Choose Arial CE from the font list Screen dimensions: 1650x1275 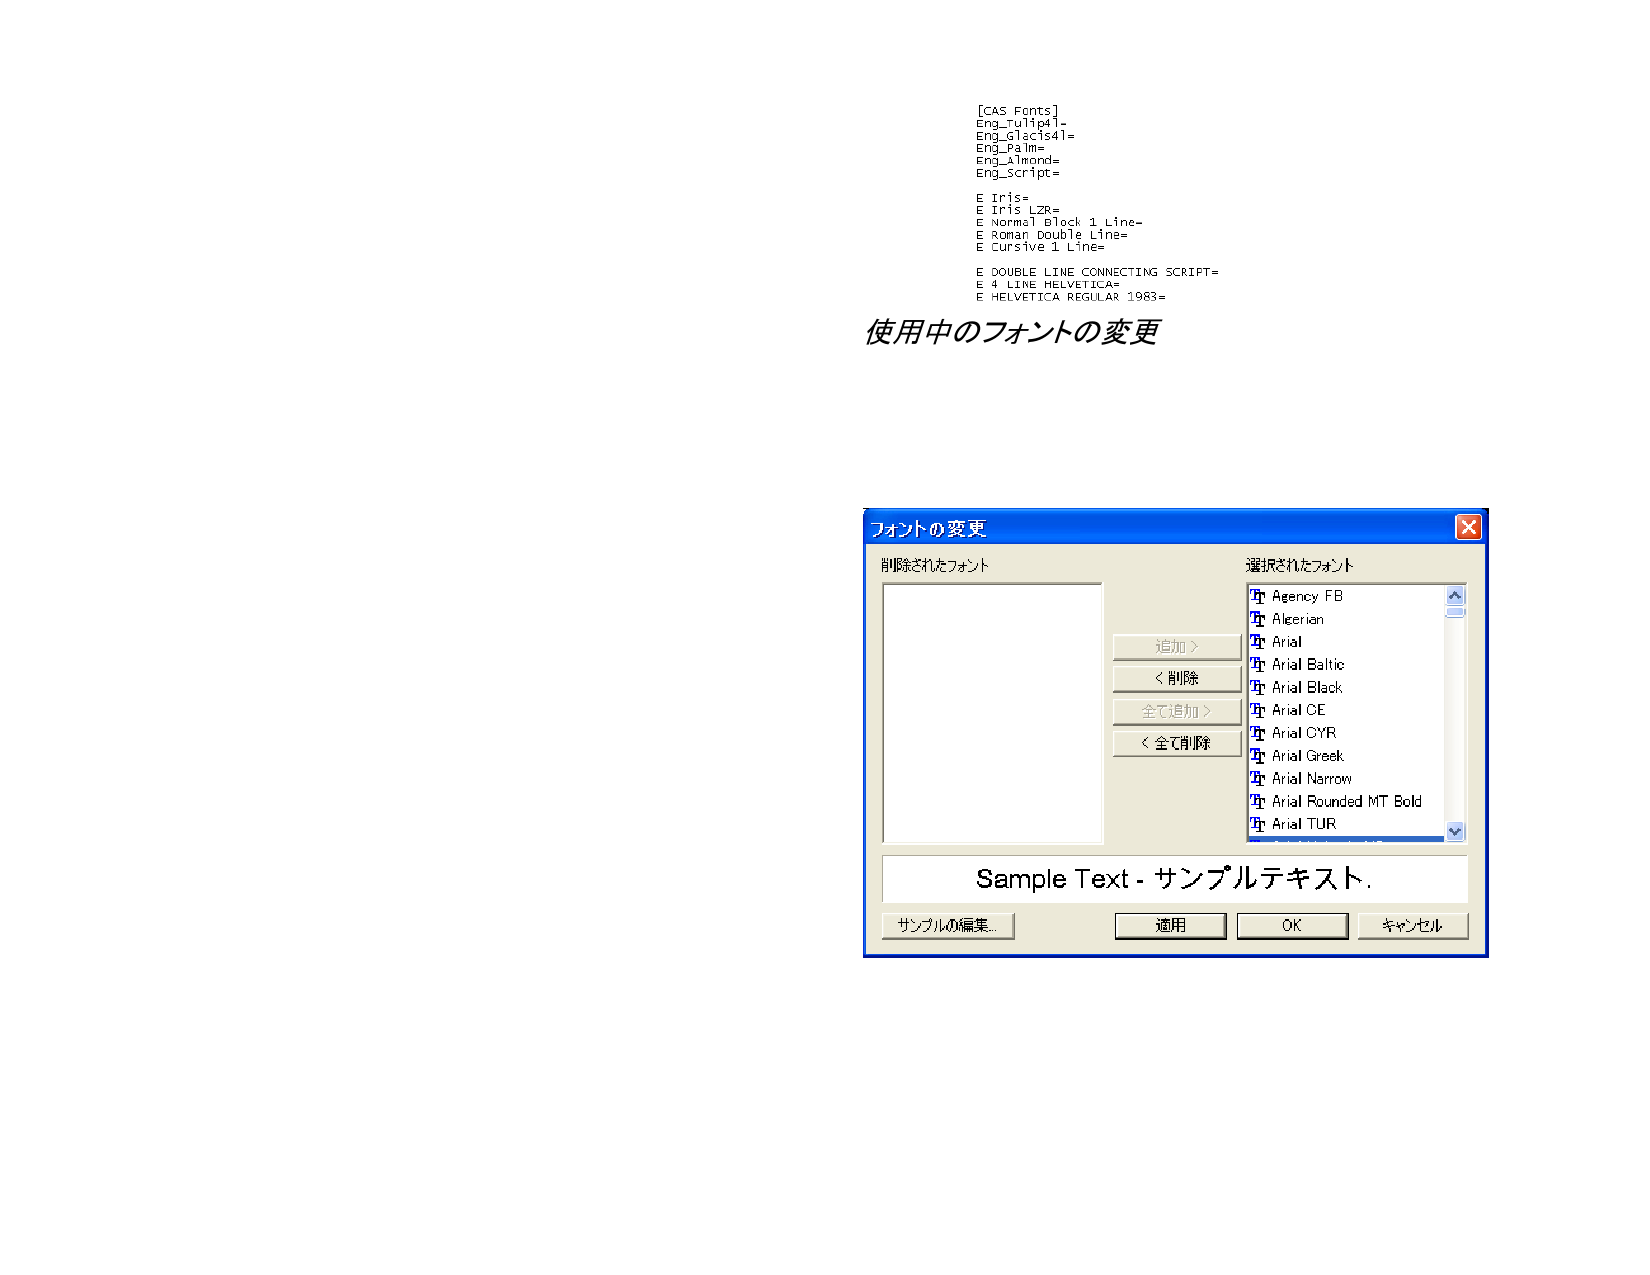[x=1298, y=711]
